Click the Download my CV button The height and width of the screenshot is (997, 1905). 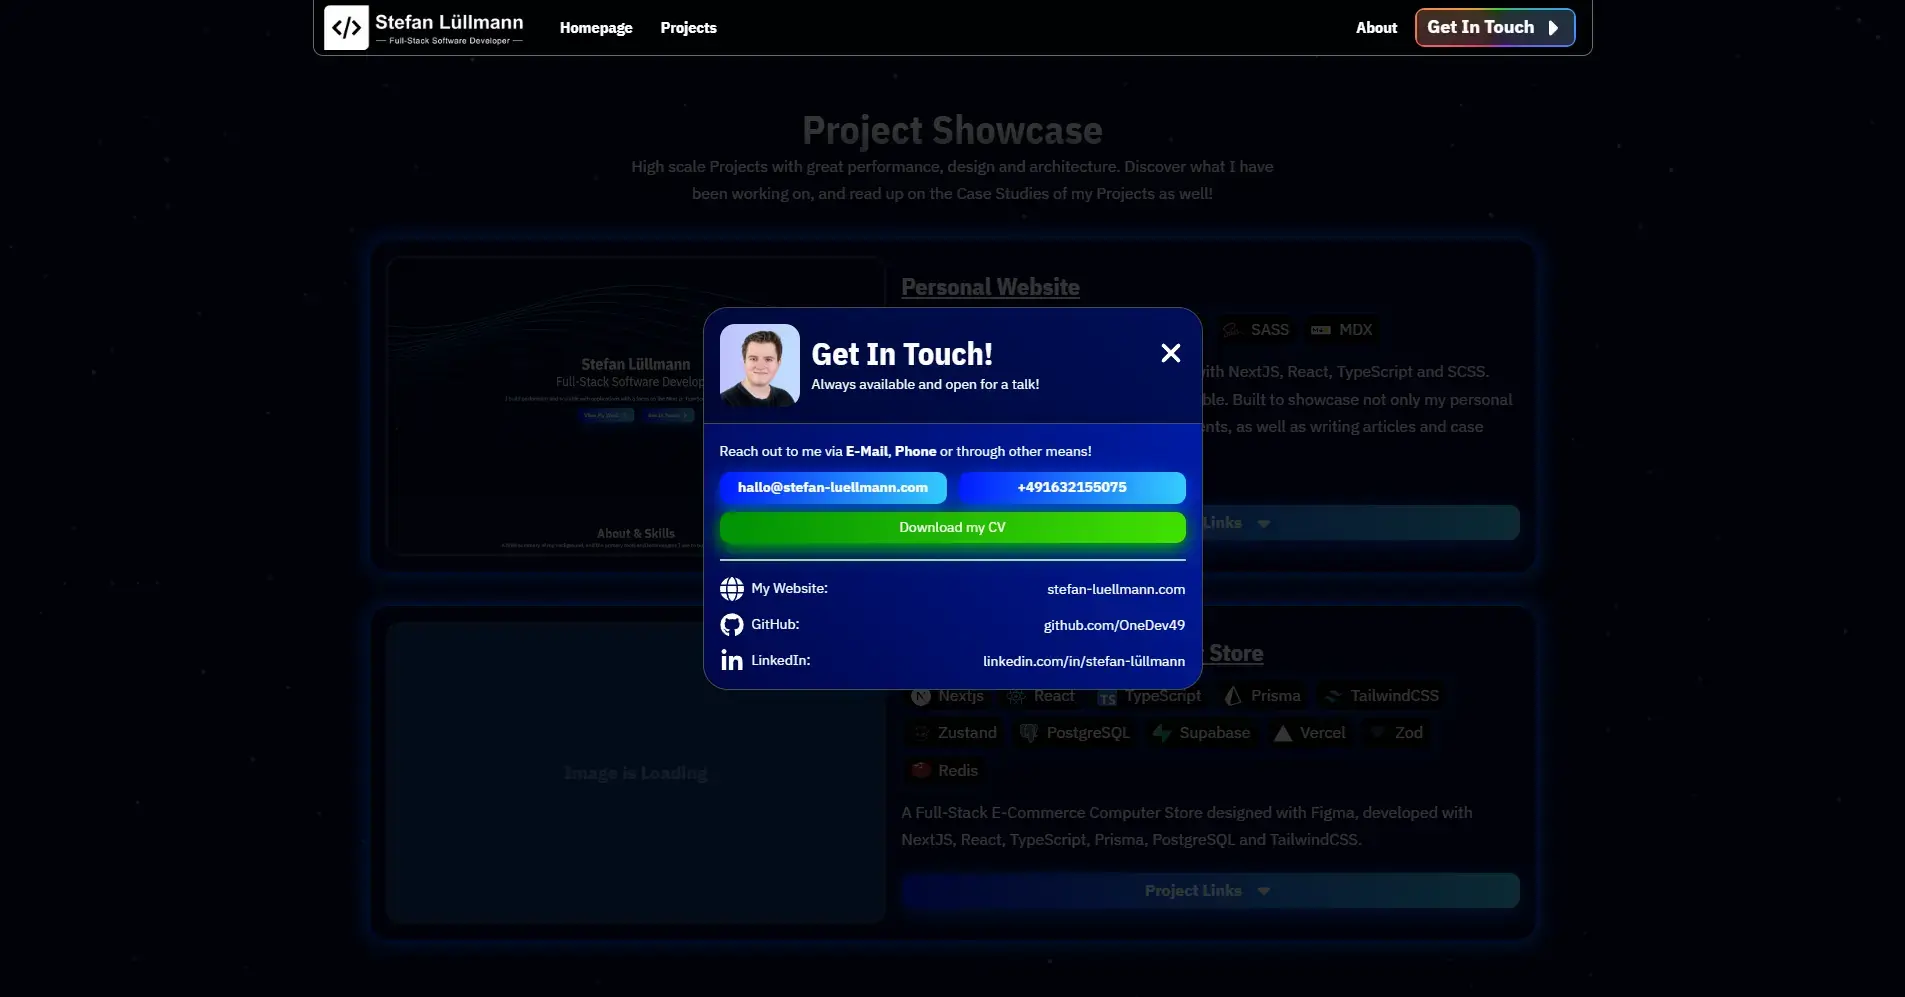[952, 527]
